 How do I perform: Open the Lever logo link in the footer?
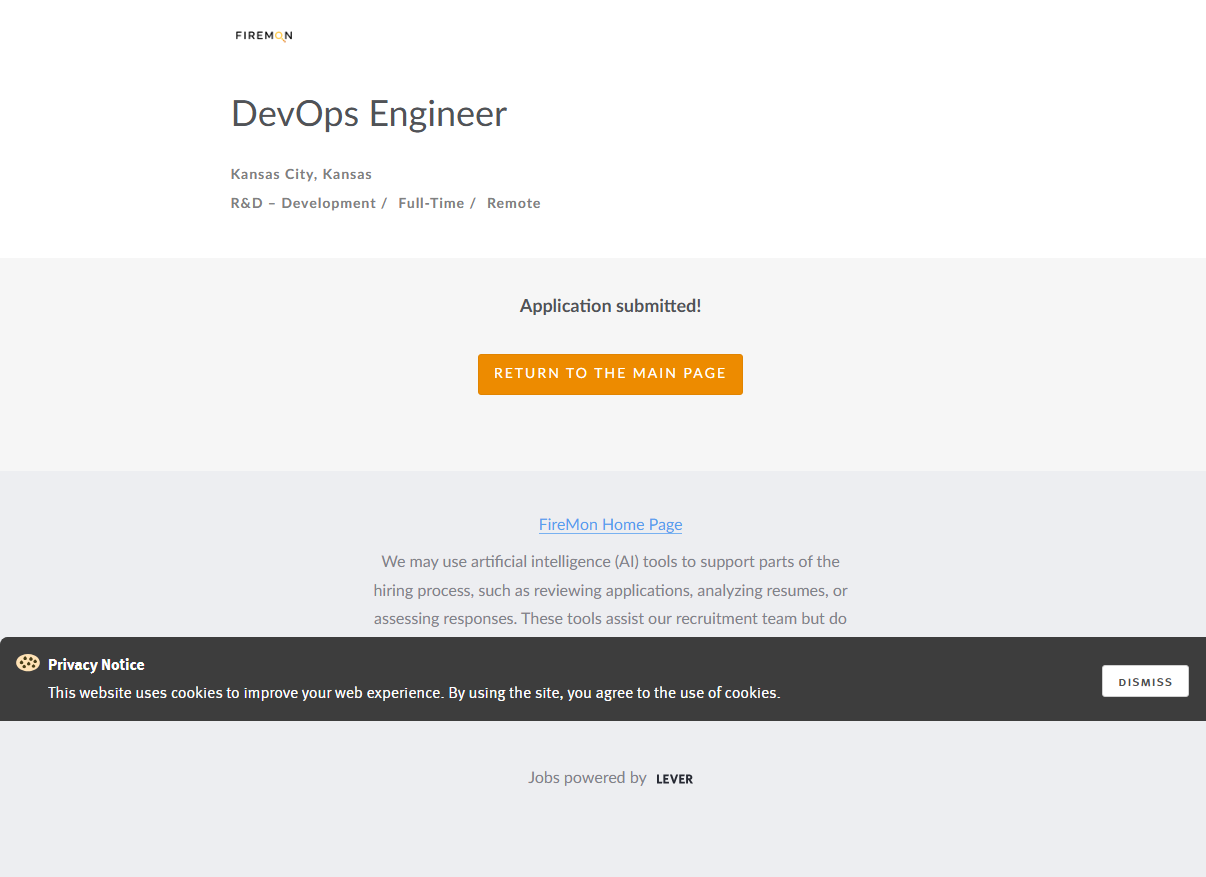(x=674, y=779)
